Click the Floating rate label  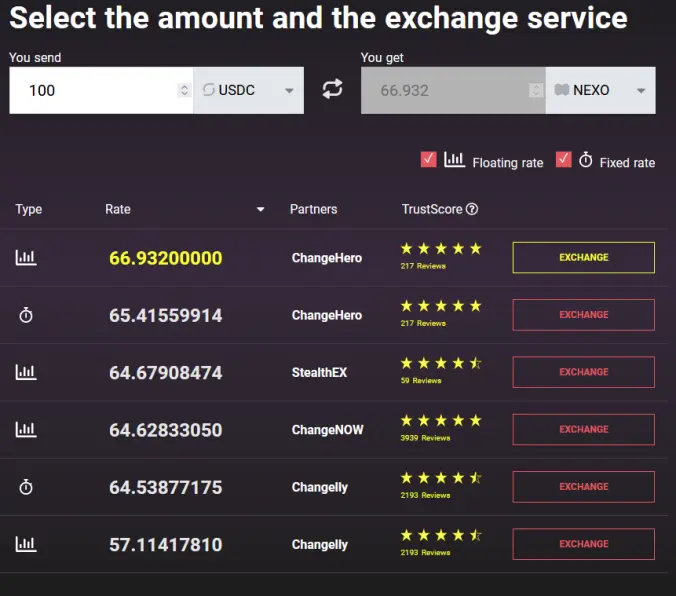(508, 163)
